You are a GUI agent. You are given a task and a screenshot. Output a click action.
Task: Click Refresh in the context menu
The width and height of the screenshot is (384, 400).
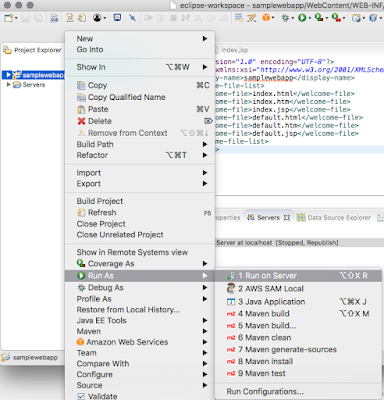(140, 212)
